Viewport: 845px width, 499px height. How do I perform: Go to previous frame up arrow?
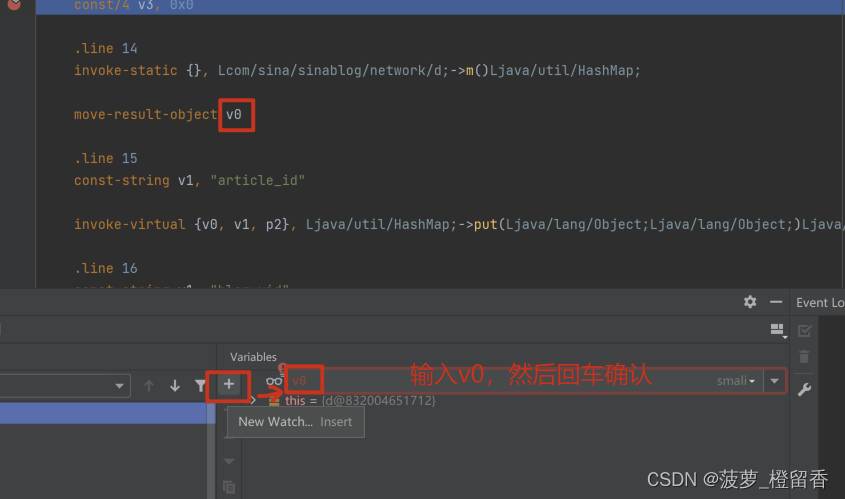click(x=149, y=385)
